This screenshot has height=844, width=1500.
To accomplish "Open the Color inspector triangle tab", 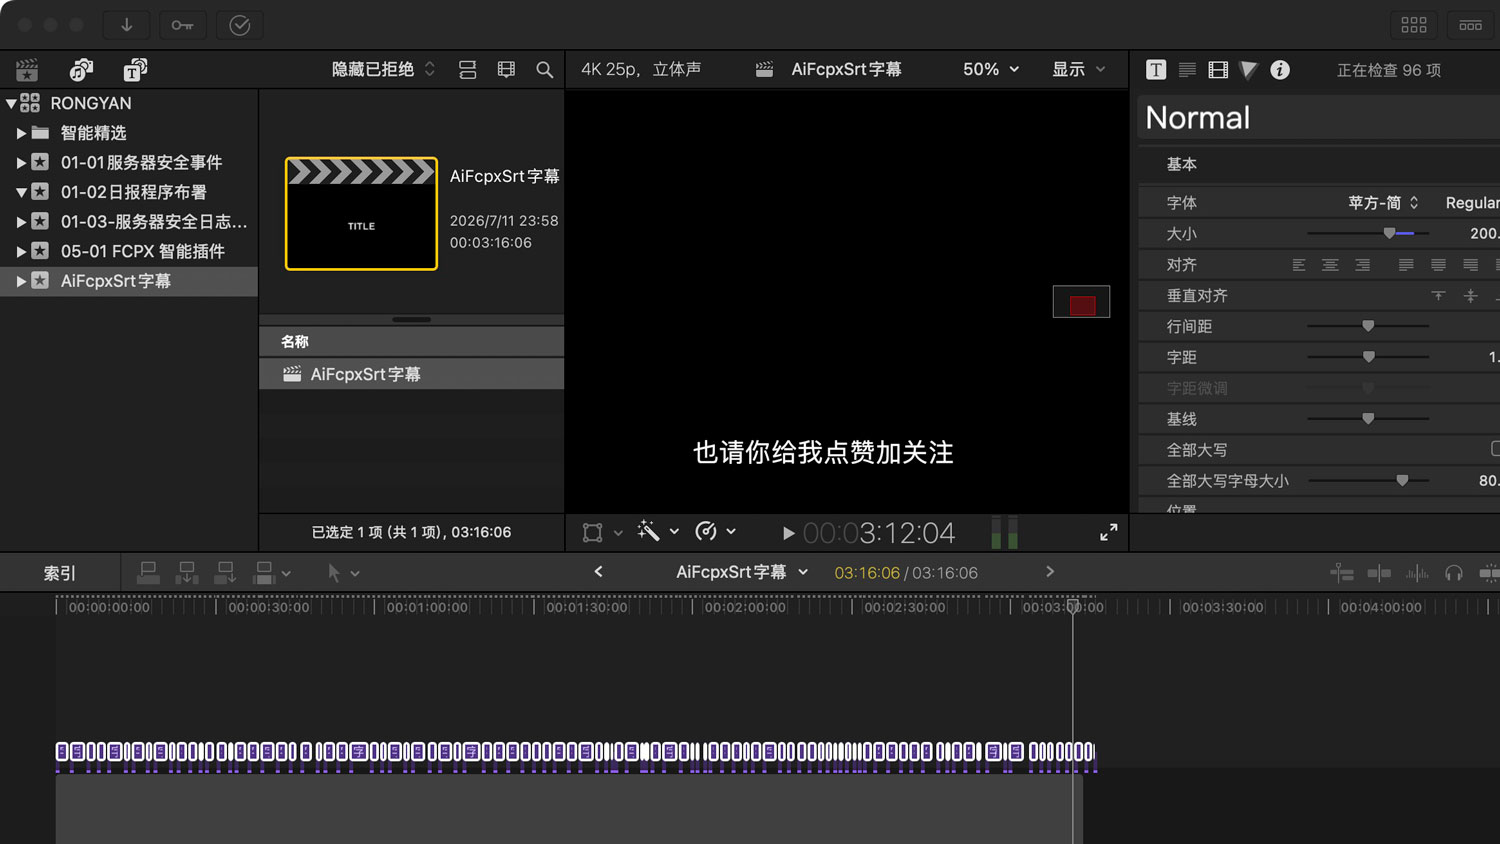I will click(1248, 70).
